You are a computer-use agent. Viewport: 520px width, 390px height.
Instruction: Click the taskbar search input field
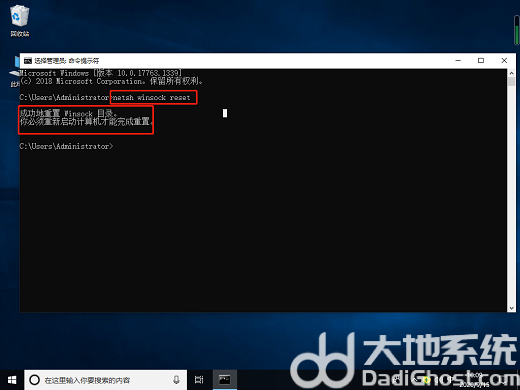pos(105,380)
